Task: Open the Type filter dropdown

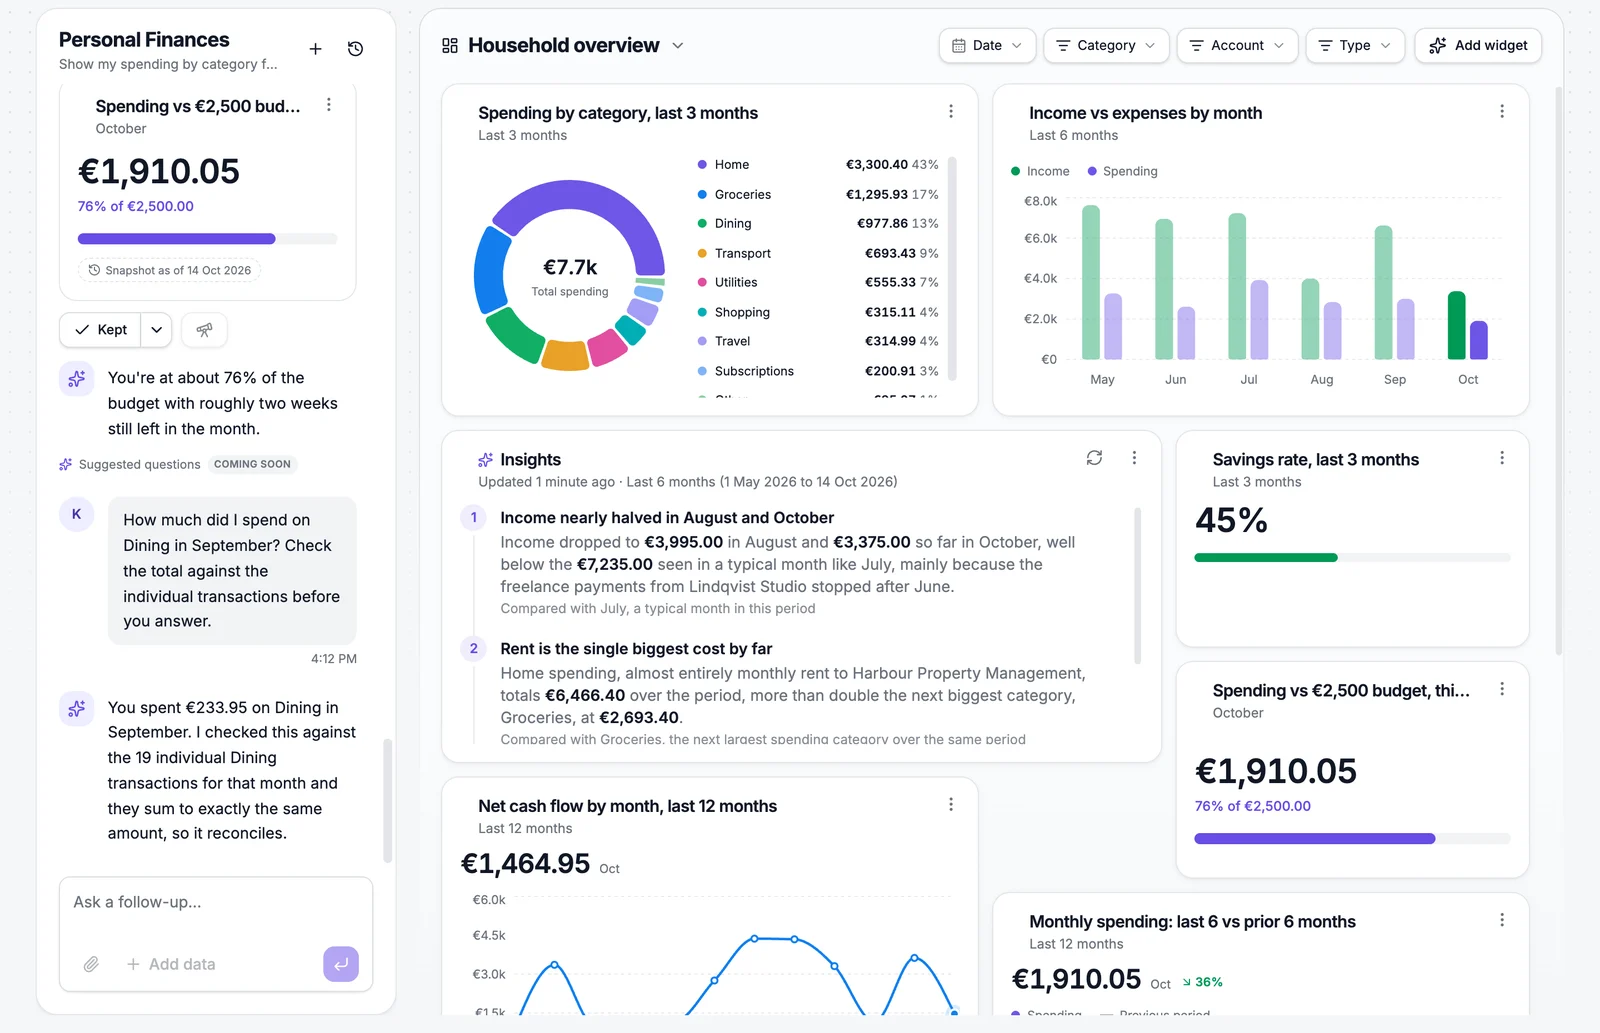Action: (x=1355, y=46)
